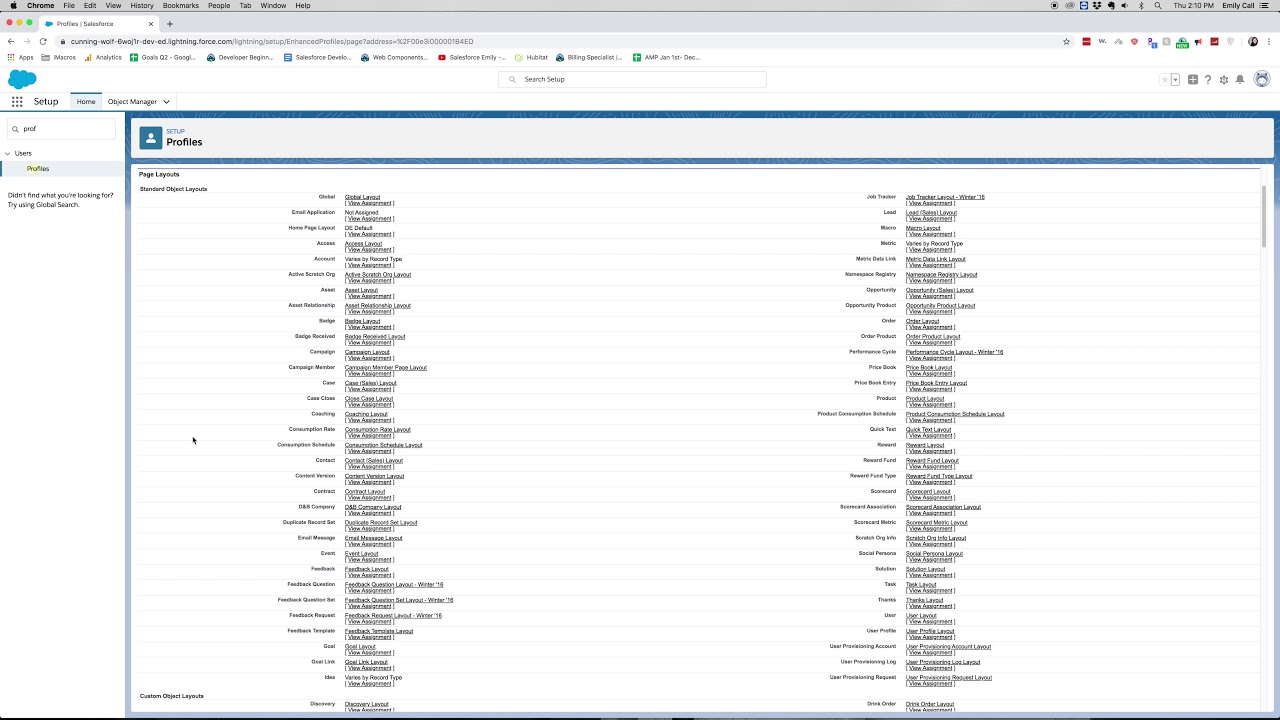Open the Hubitat bookmark

531,57
